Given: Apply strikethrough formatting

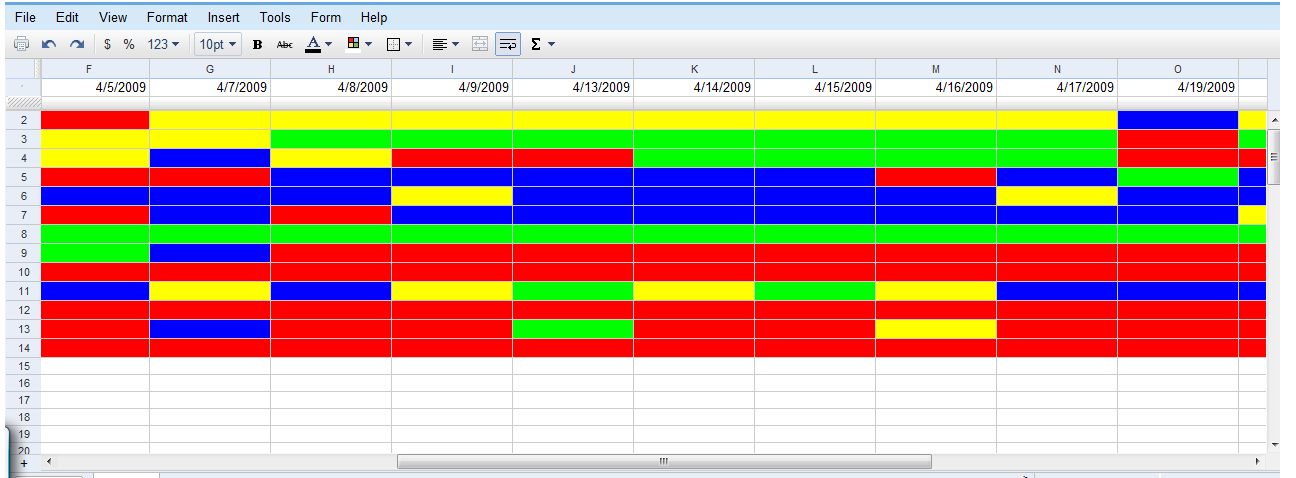Looking at the screenshot, I should pyautogui.click(x=285, y=44).
